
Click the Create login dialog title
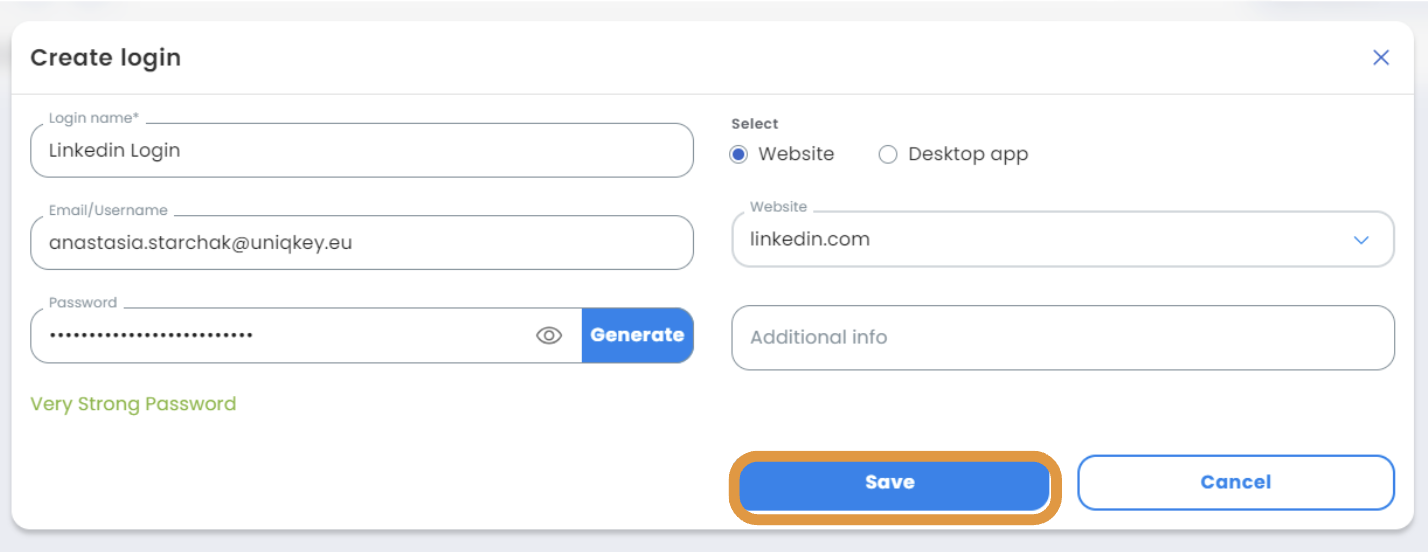(105, 57)
